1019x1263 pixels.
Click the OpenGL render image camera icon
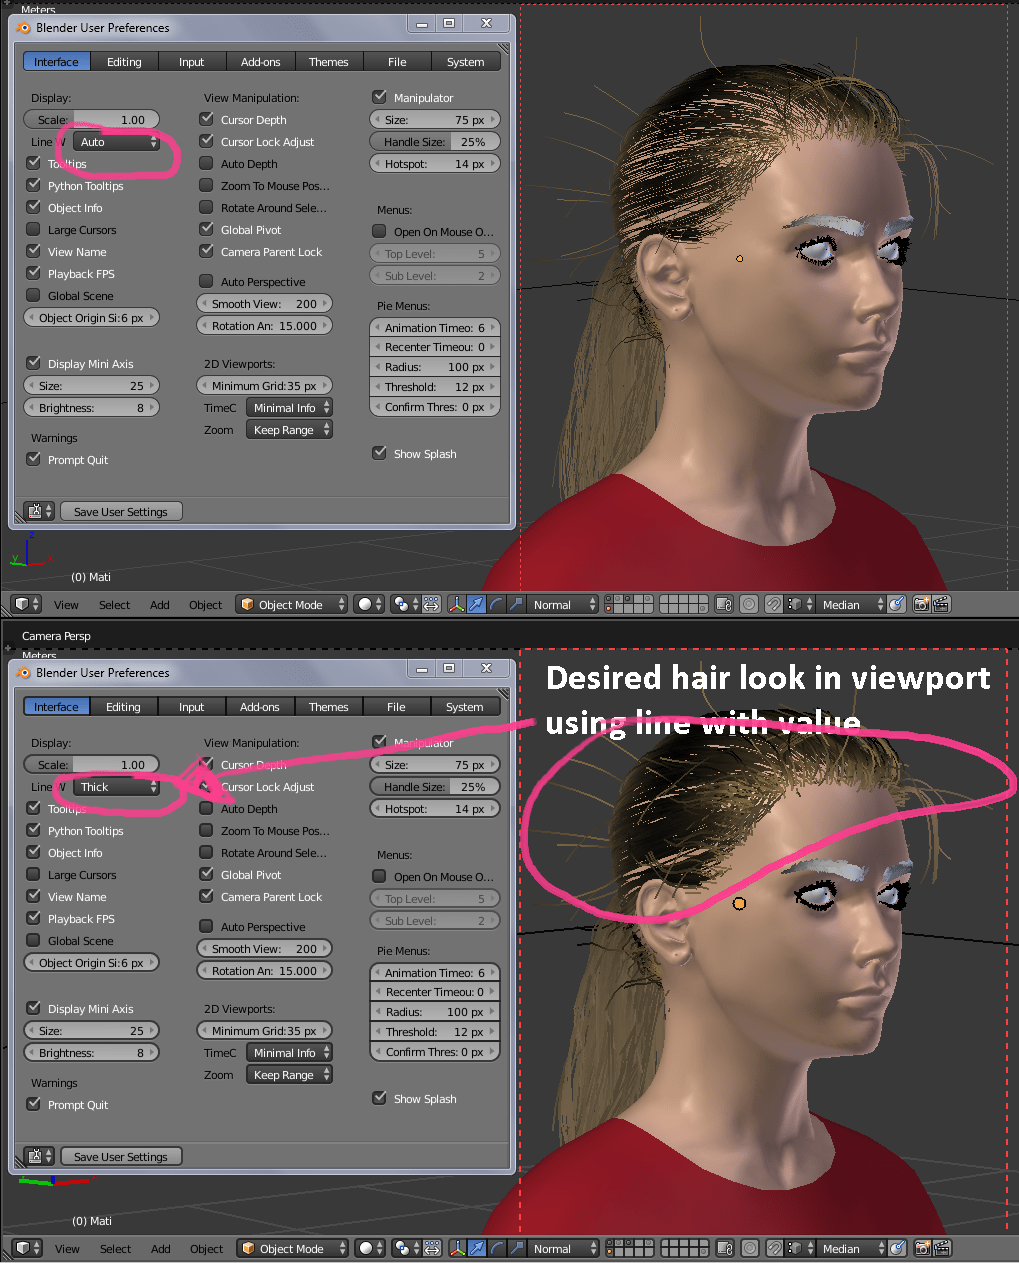click(x=919, y=604)
